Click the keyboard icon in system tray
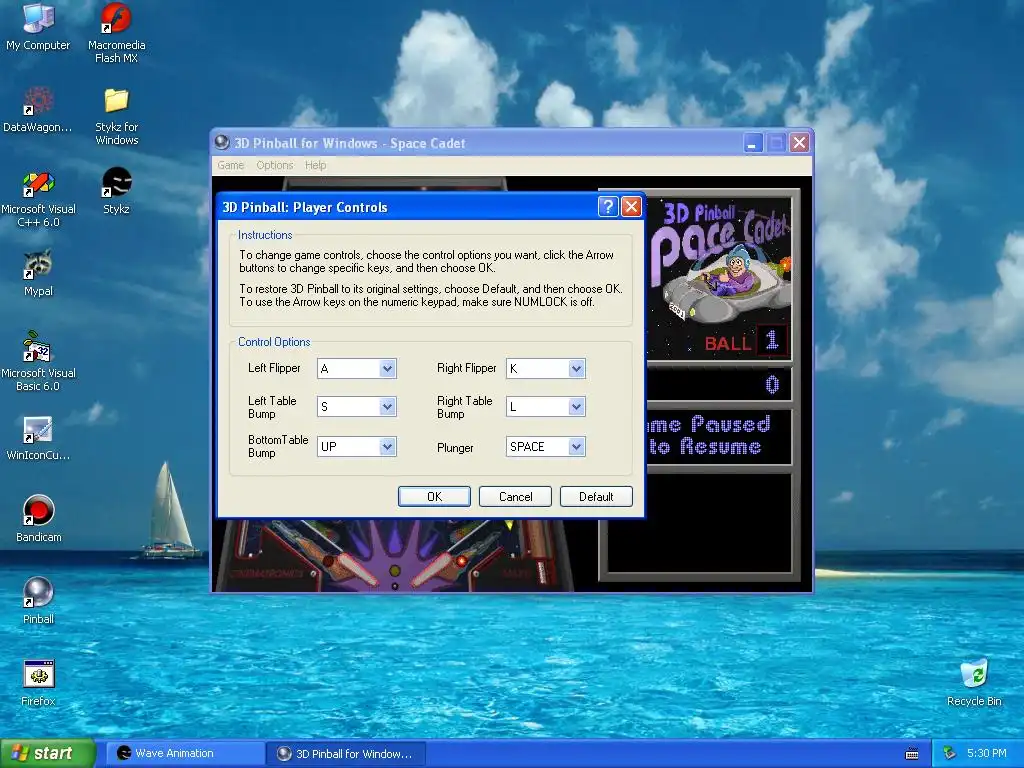Image resolution: width=1024 pixels, height=768 pixels. point(912,754)
